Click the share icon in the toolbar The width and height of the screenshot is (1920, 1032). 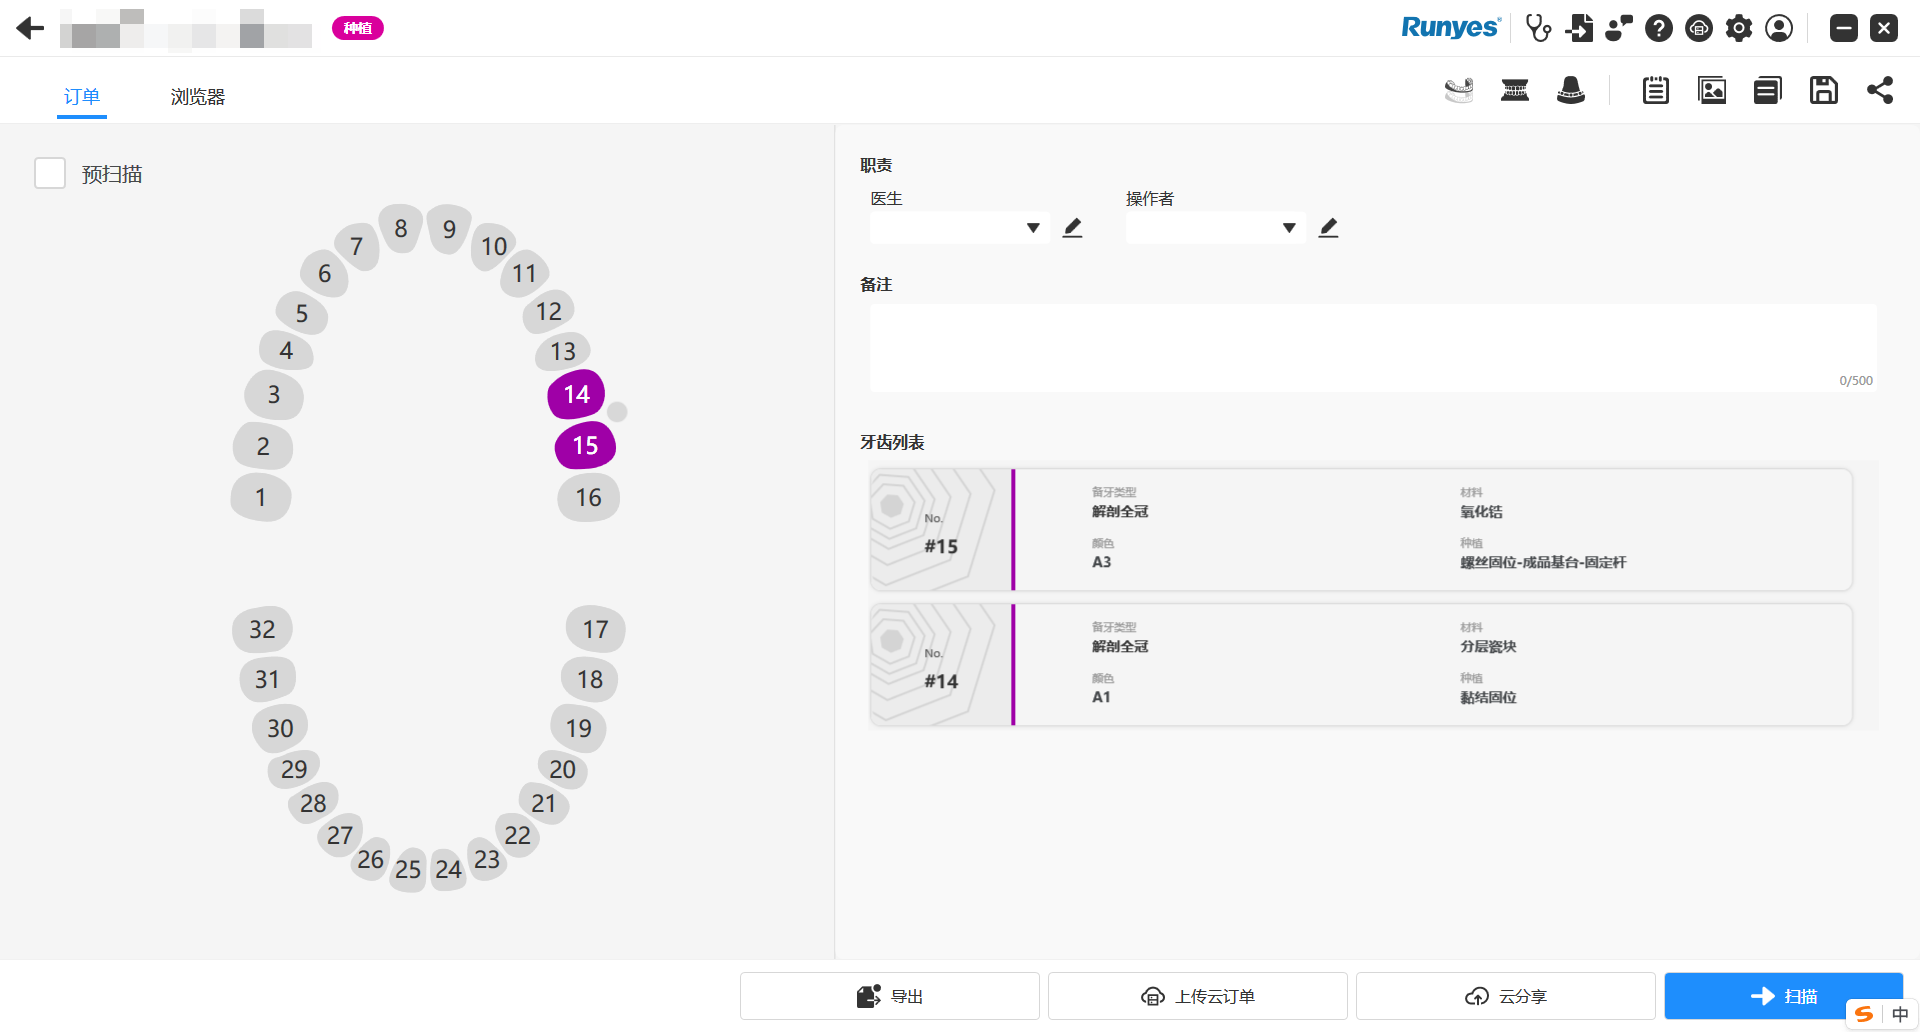click(x=1879, y=90)
